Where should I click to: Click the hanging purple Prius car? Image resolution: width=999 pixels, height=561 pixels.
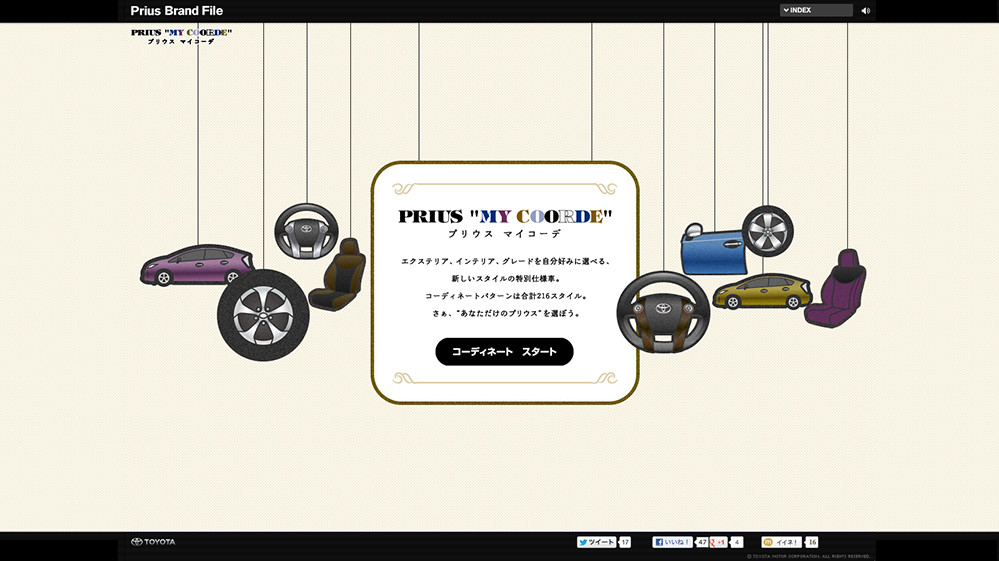point(198,265)
